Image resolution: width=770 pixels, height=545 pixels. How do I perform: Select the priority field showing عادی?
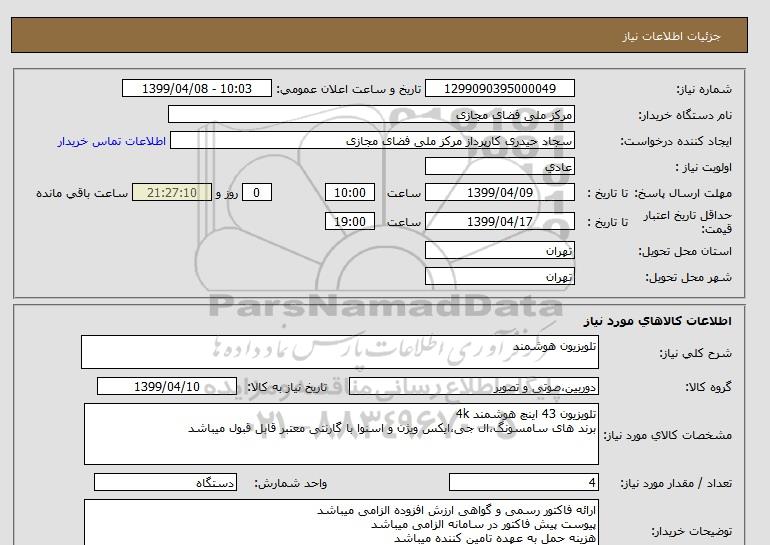tap(499, 166)
